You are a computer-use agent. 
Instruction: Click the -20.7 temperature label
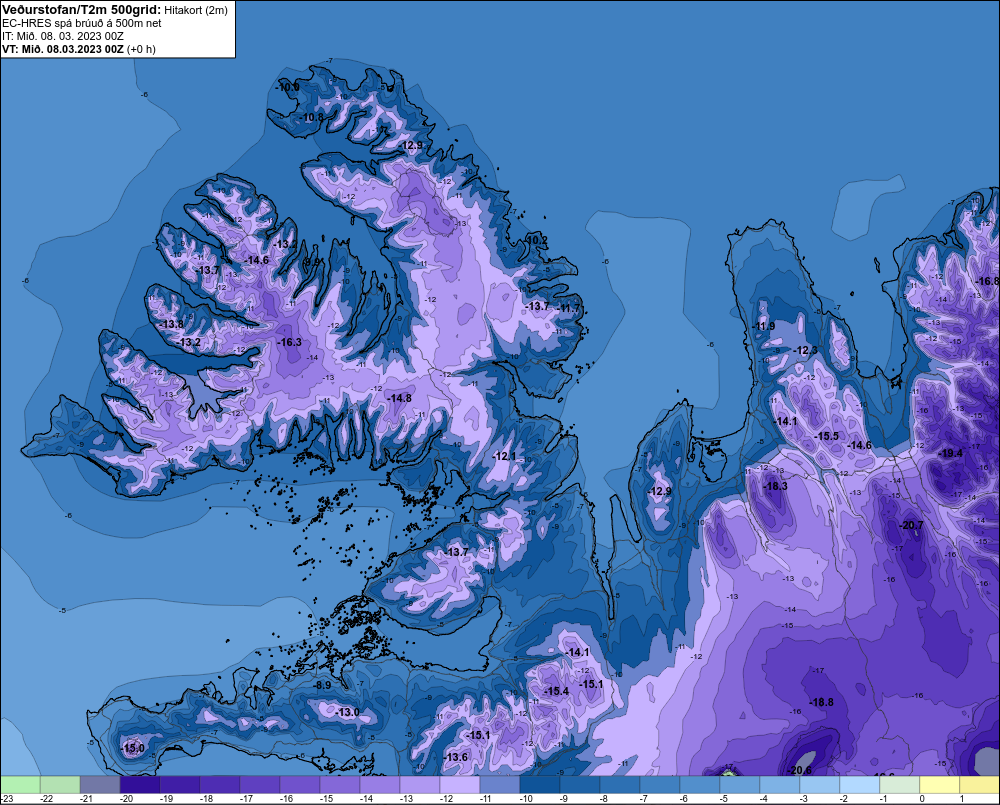coord(911,526)
